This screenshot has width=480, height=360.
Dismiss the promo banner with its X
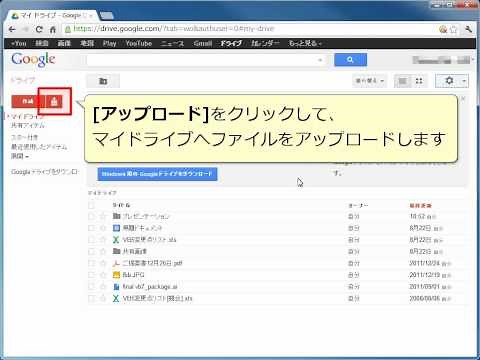point(463,99)
